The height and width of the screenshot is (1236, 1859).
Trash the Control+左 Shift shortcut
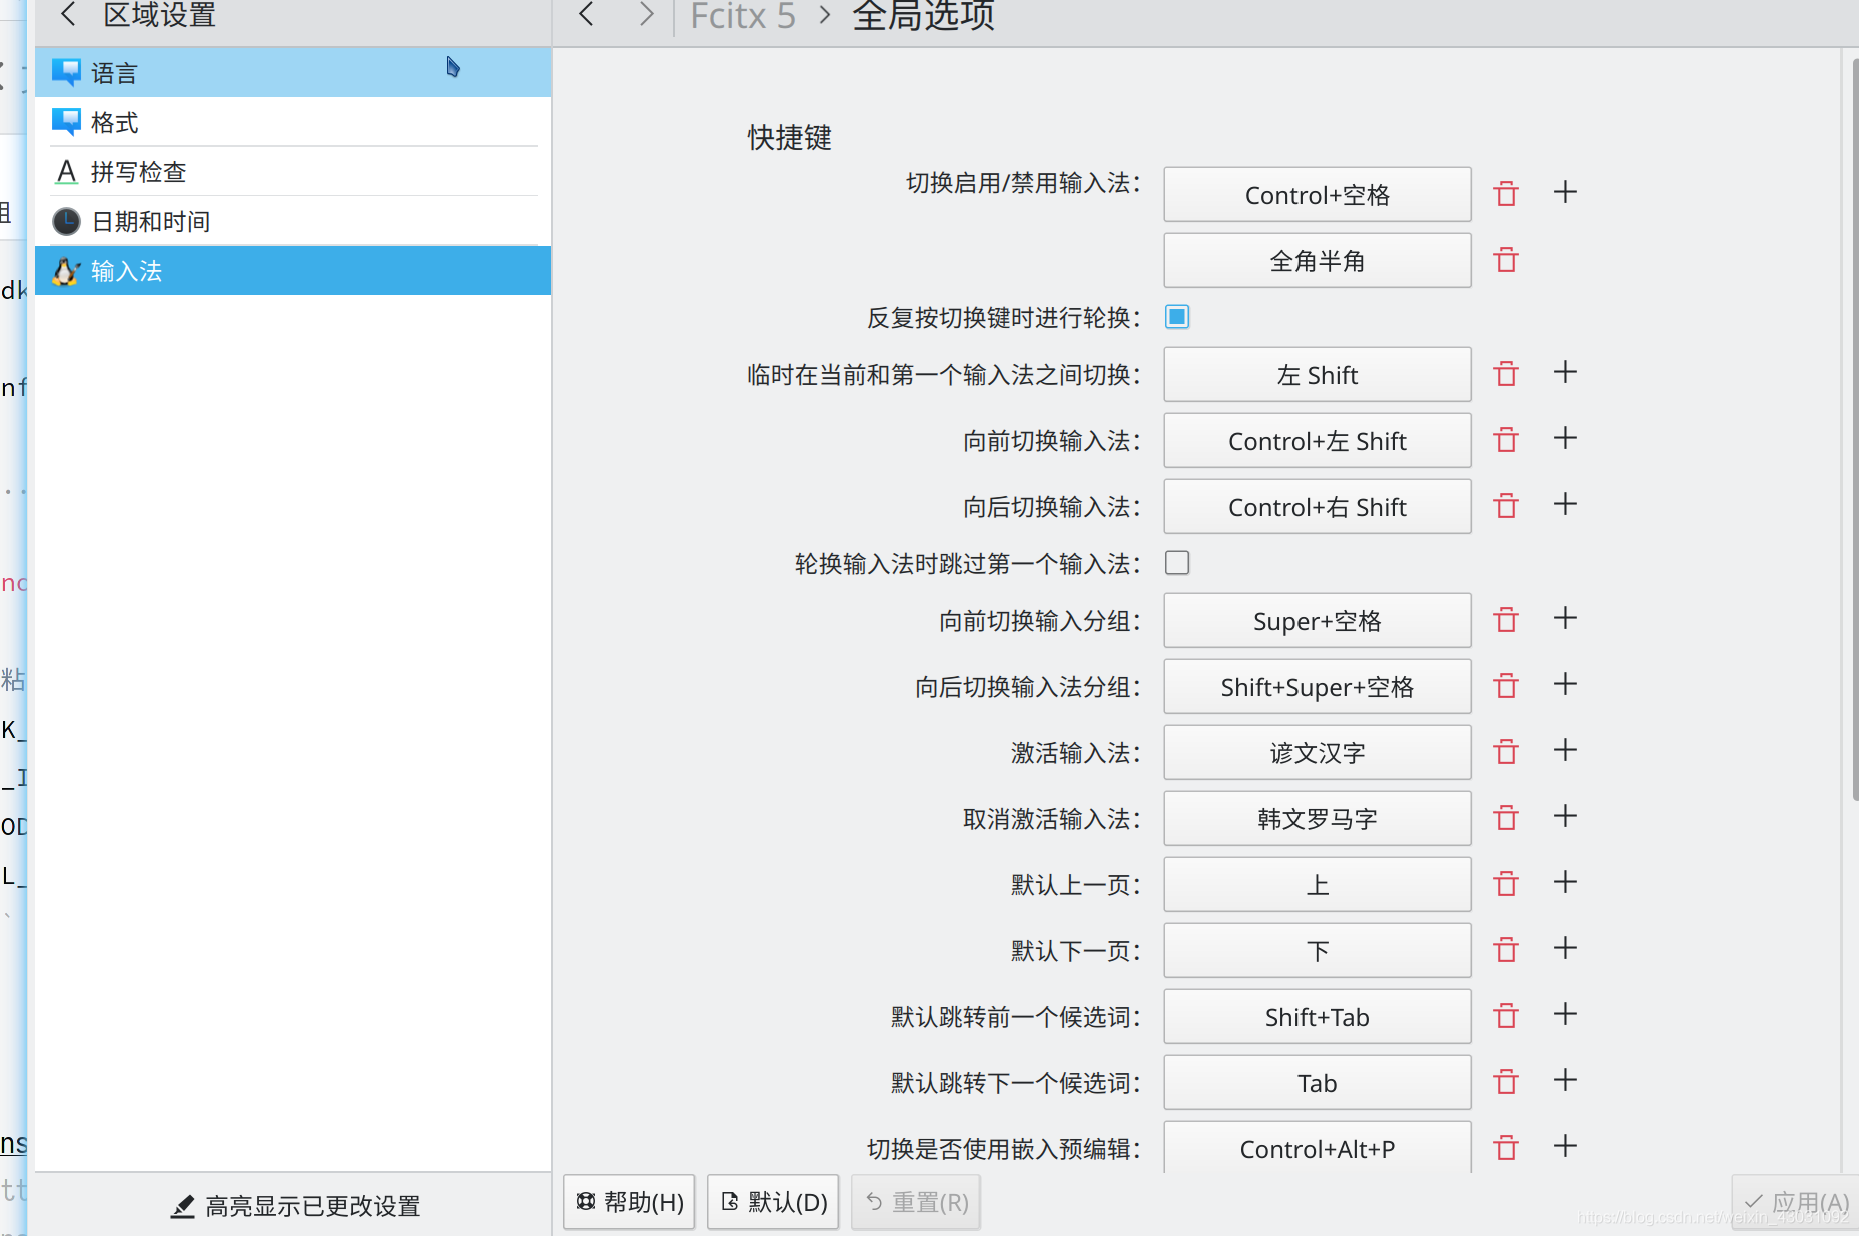tap(1506, 440)
